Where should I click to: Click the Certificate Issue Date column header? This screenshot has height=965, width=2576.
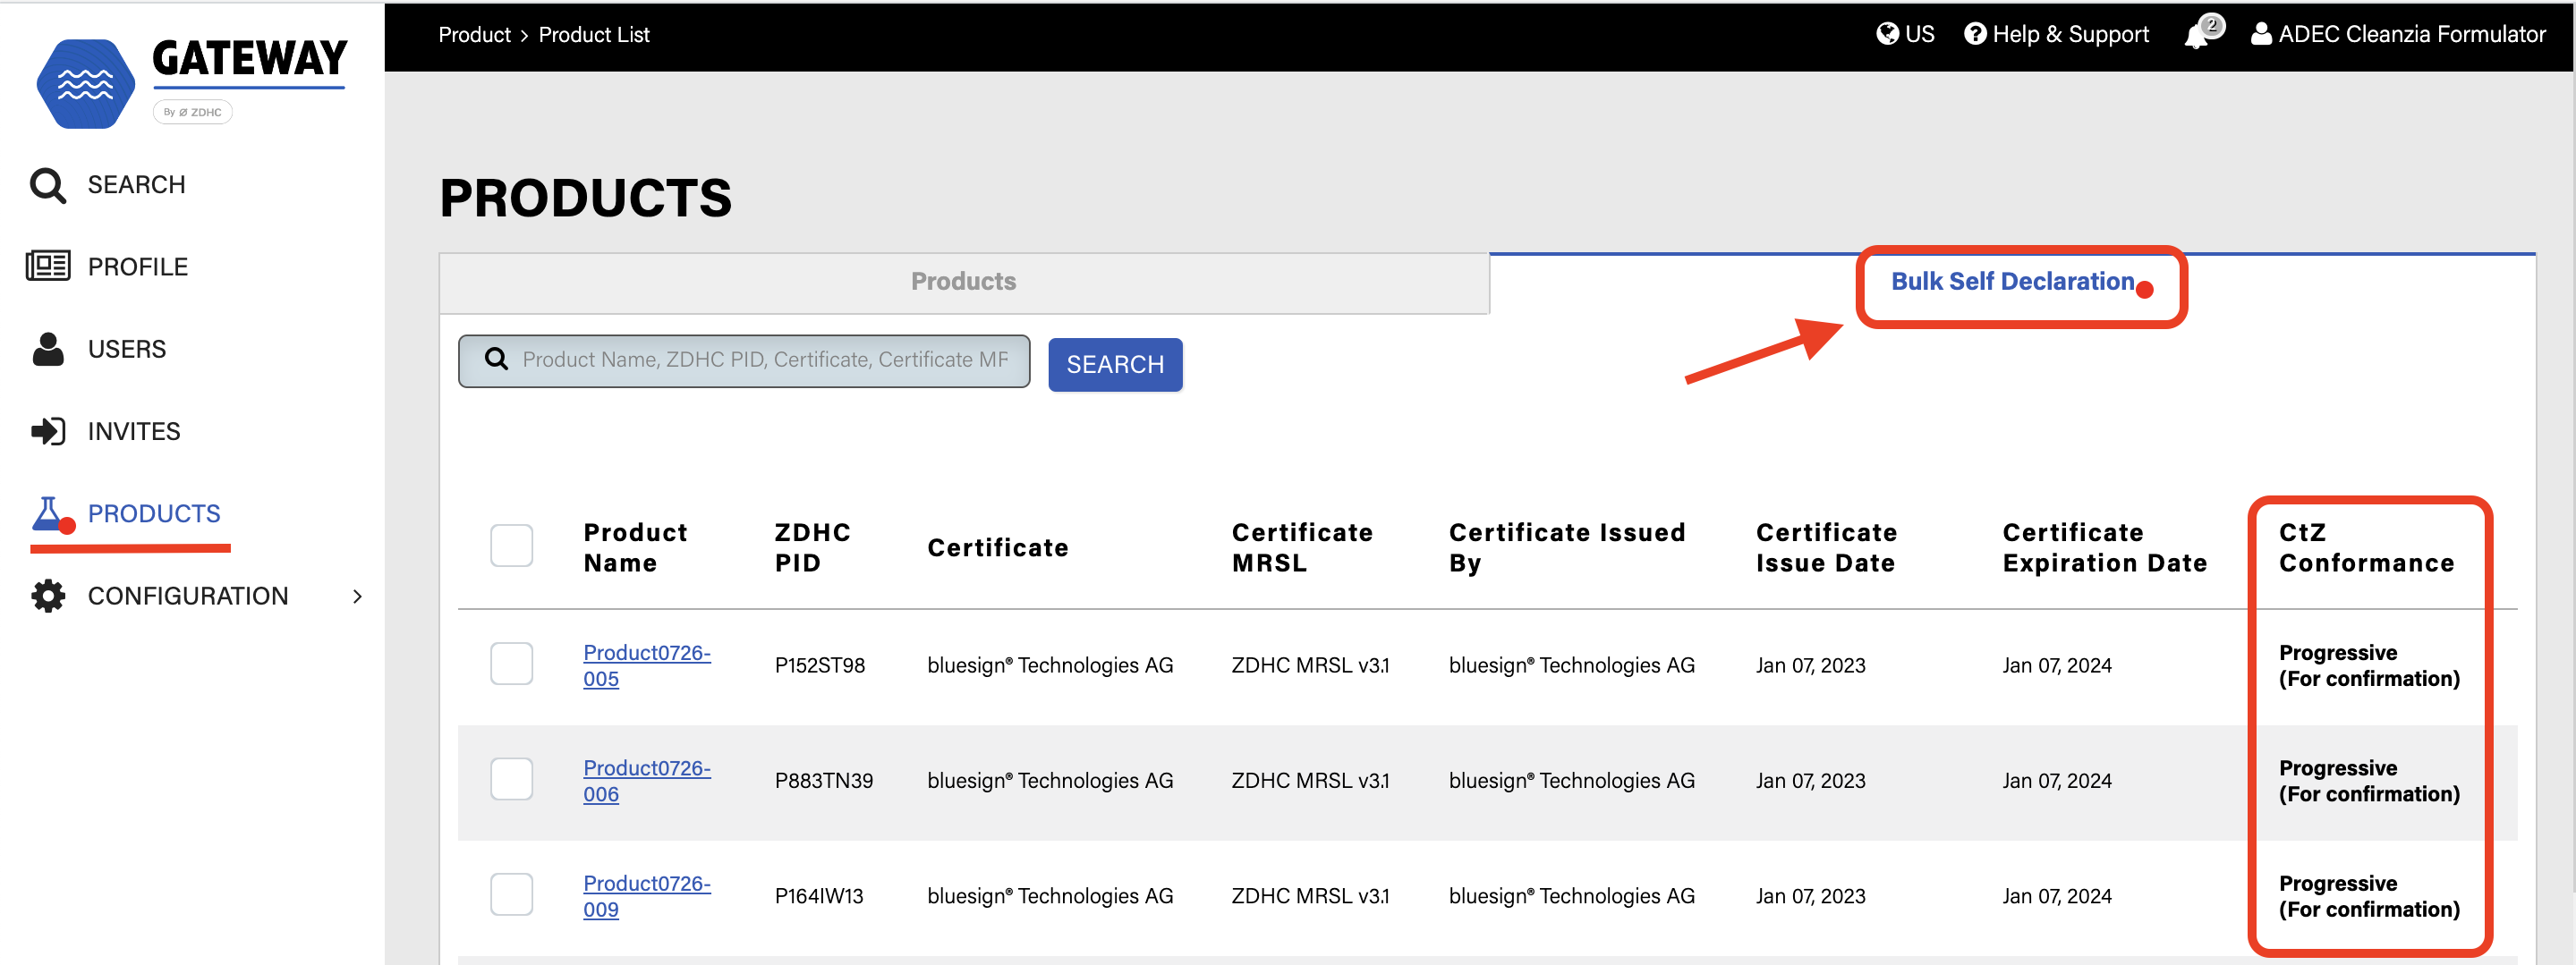(1826, 547)
